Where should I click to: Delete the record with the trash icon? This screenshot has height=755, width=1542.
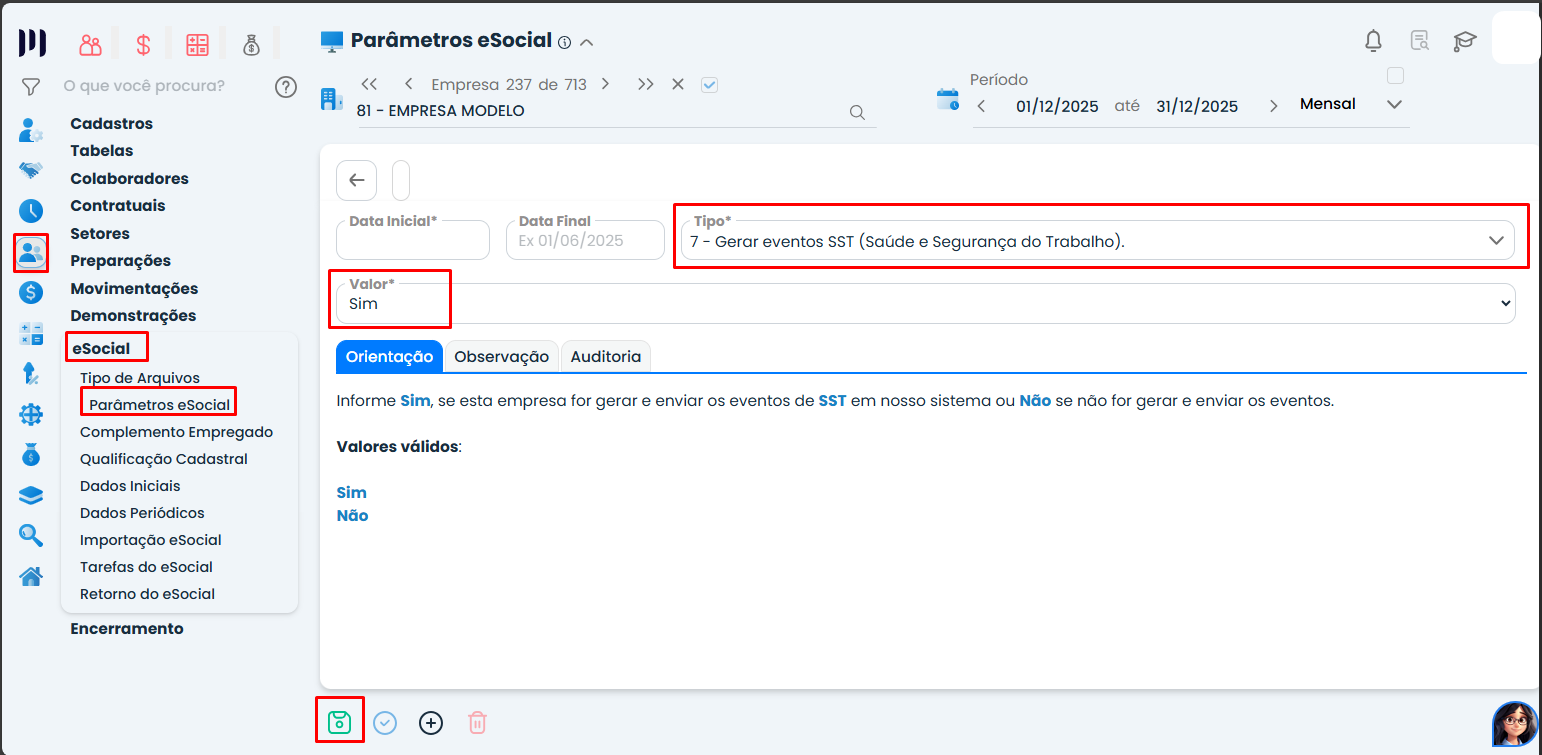click(x=477, y=722)
